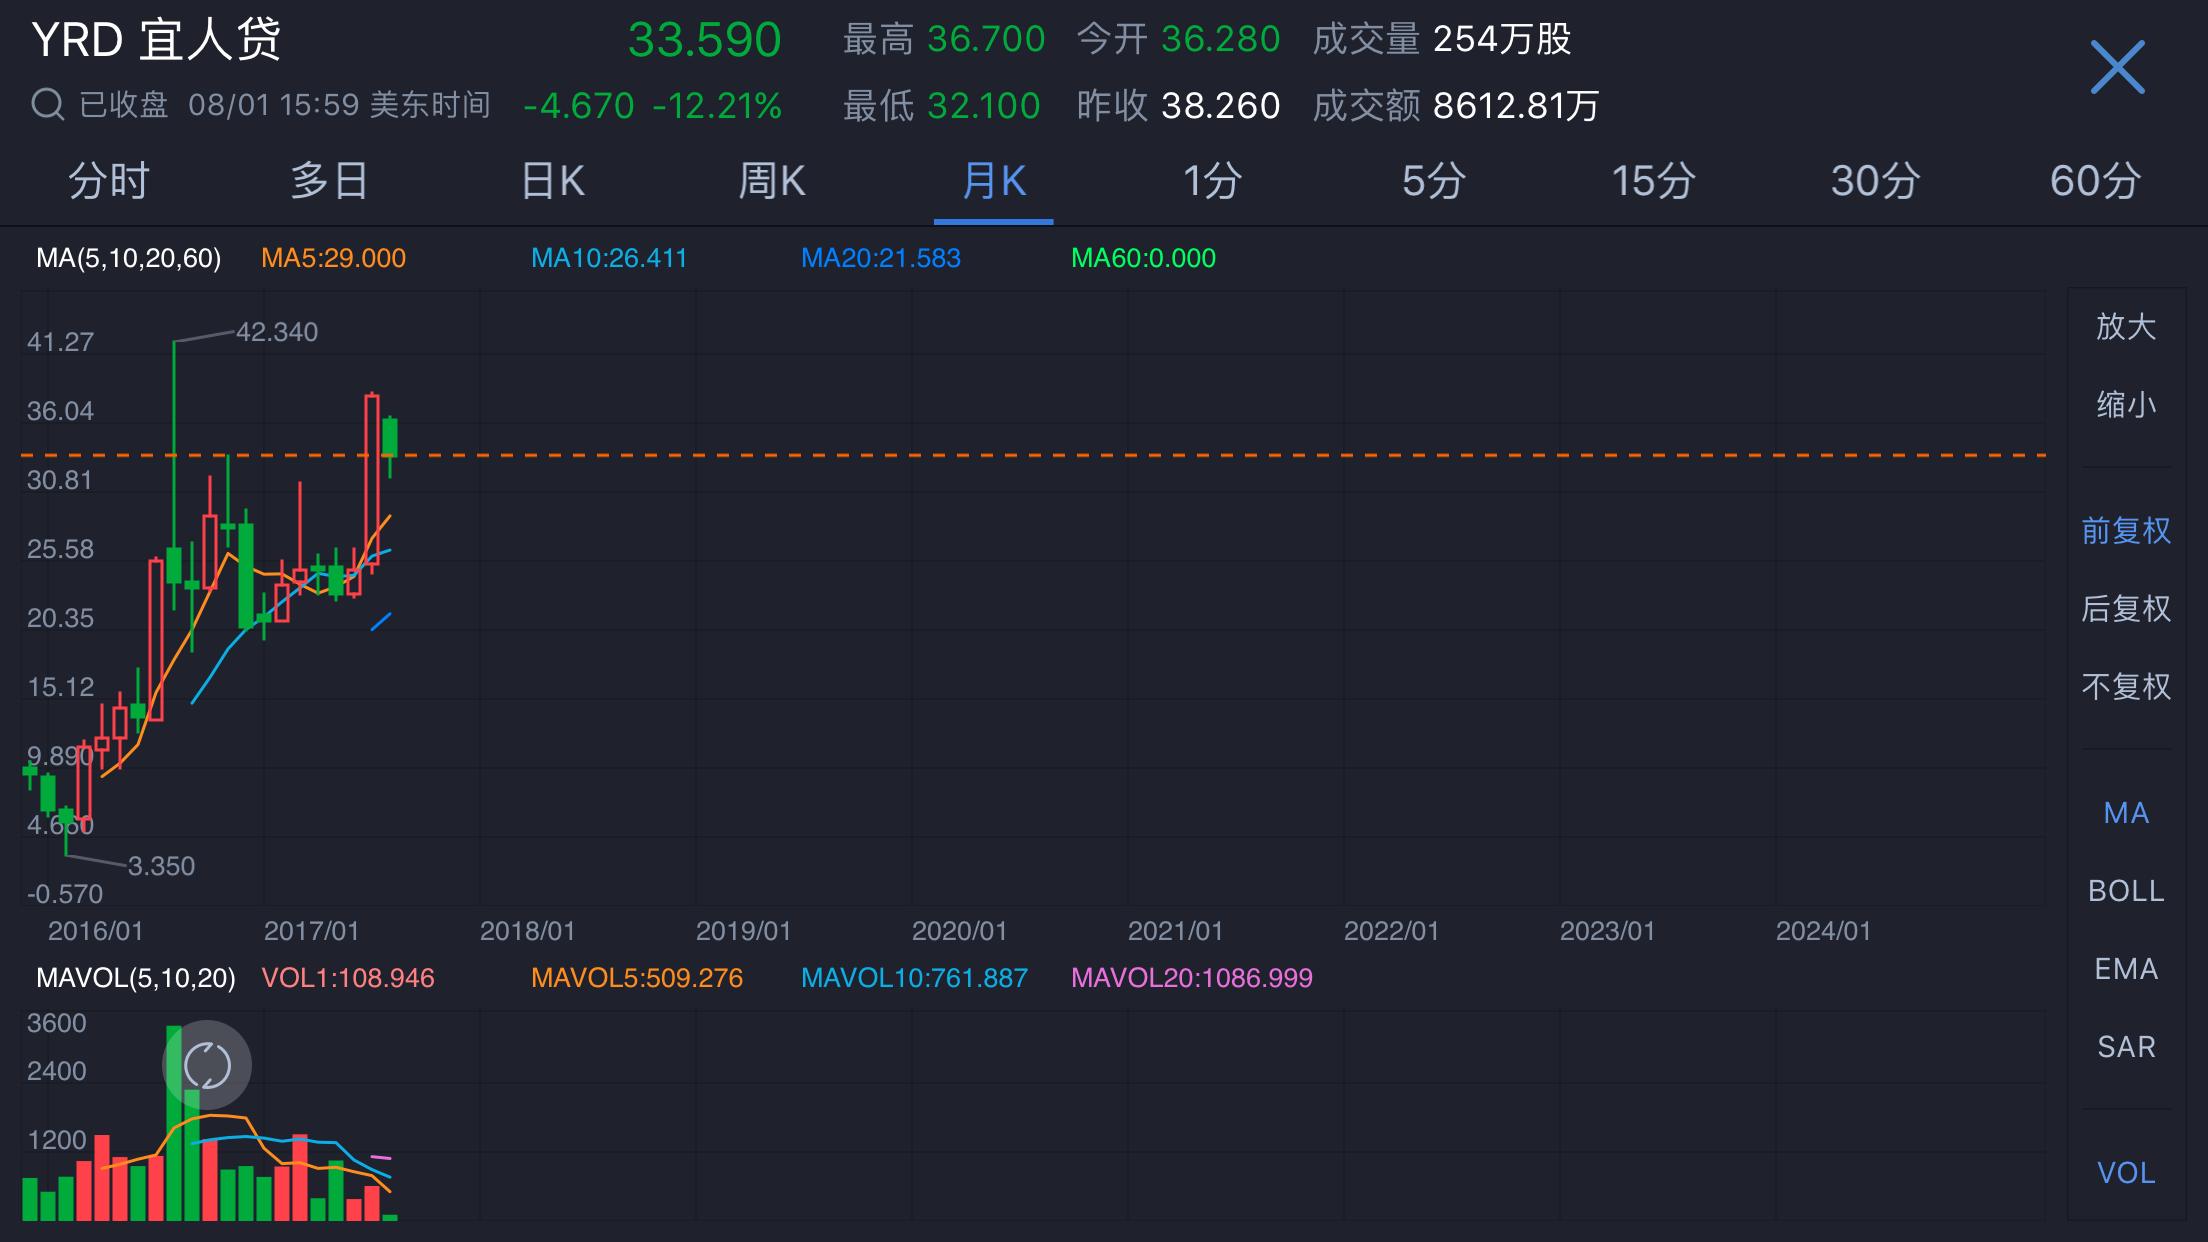Tap the 2017/01 date axis label
The width and height of the screenshot is (2208, 1242).
[311, 931]
